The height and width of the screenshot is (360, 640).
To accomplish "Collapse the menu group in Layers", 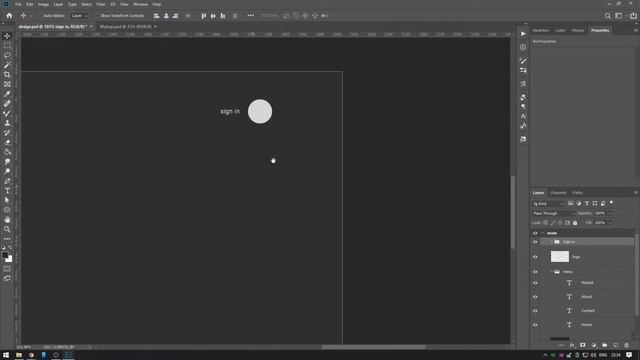I will (551, 272).
